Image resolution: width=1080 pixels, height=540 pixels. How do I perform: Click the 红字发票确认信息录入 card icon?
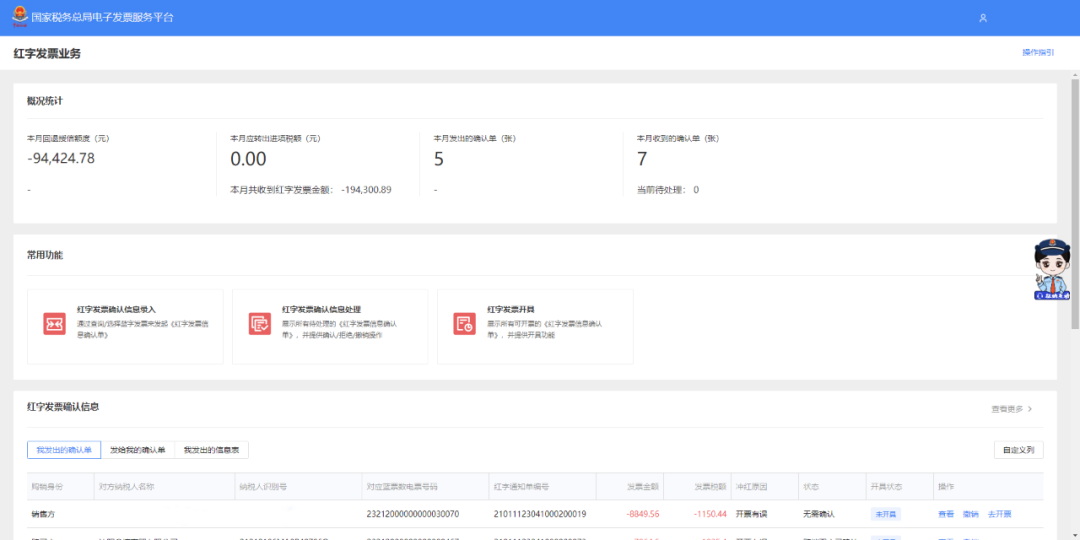pos(54,324)
